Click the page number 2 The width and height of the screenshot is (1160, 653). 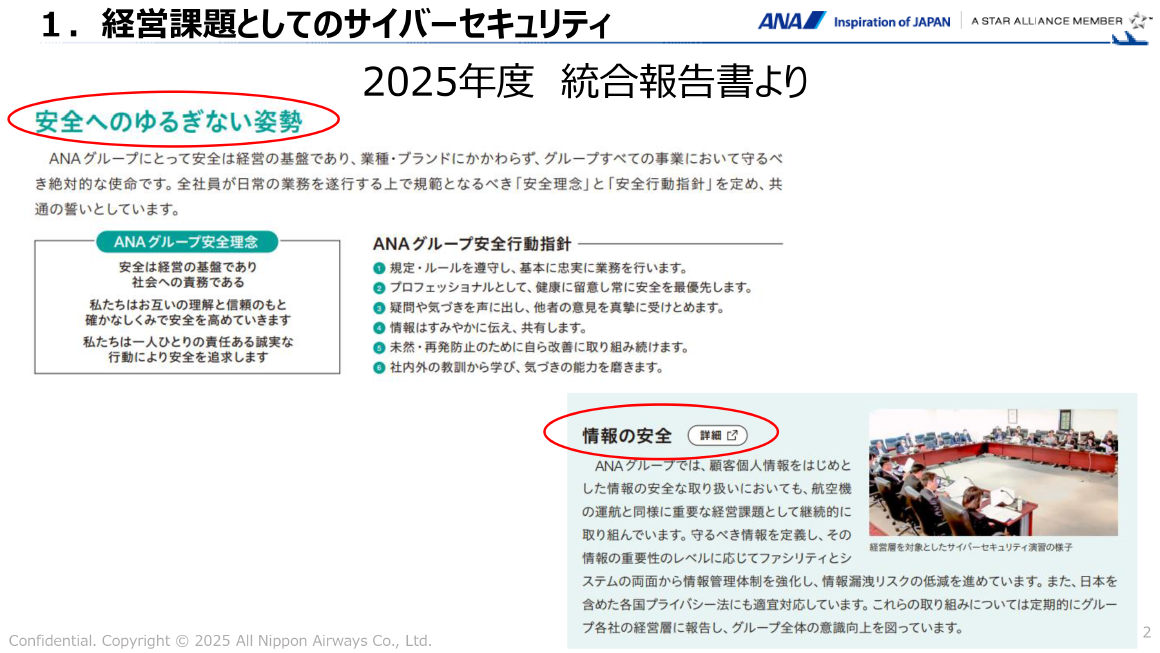(1147, 630)
